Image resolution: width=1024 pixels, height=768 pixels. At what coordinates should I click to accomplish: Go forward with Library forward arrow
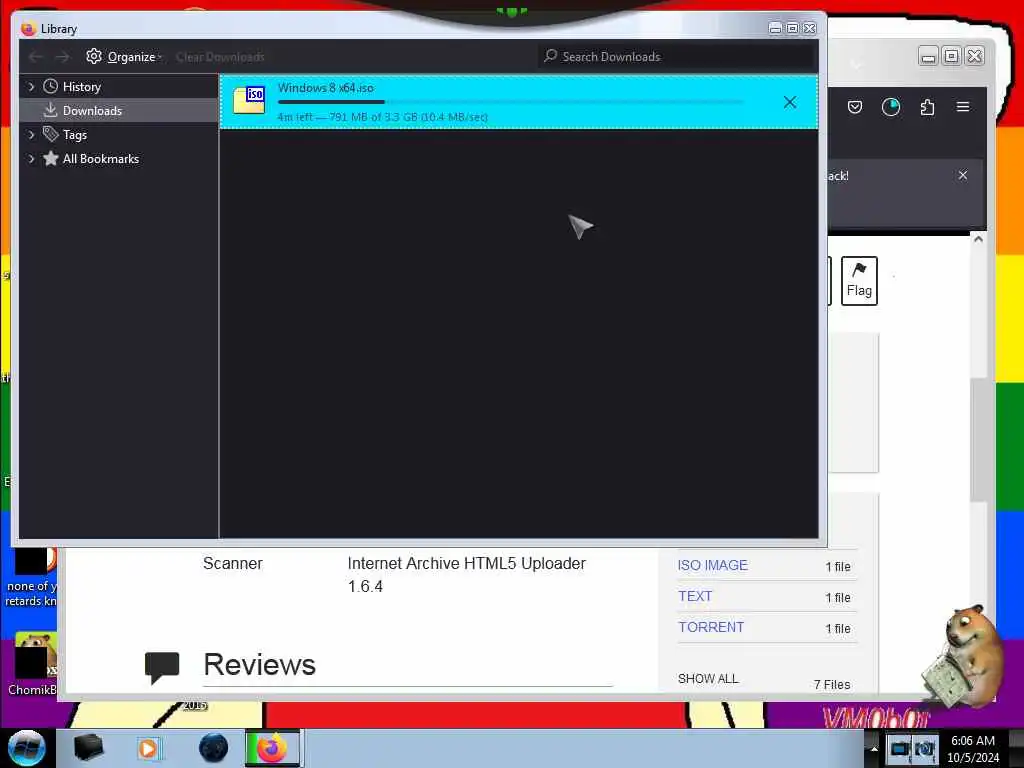coord(62,57)
